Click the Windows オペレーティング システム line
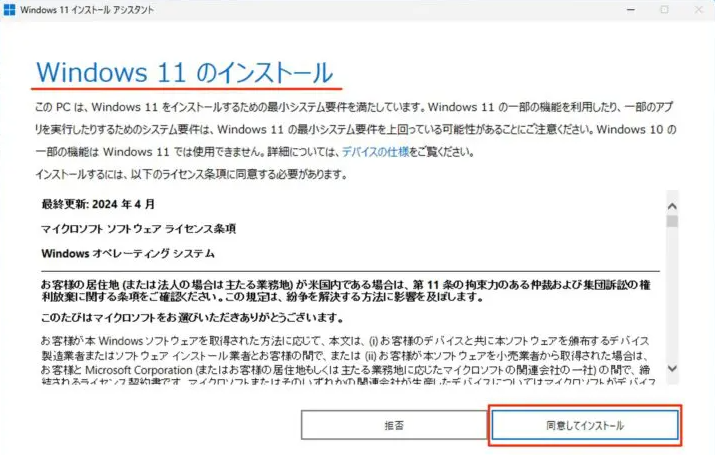 point(128,253)
